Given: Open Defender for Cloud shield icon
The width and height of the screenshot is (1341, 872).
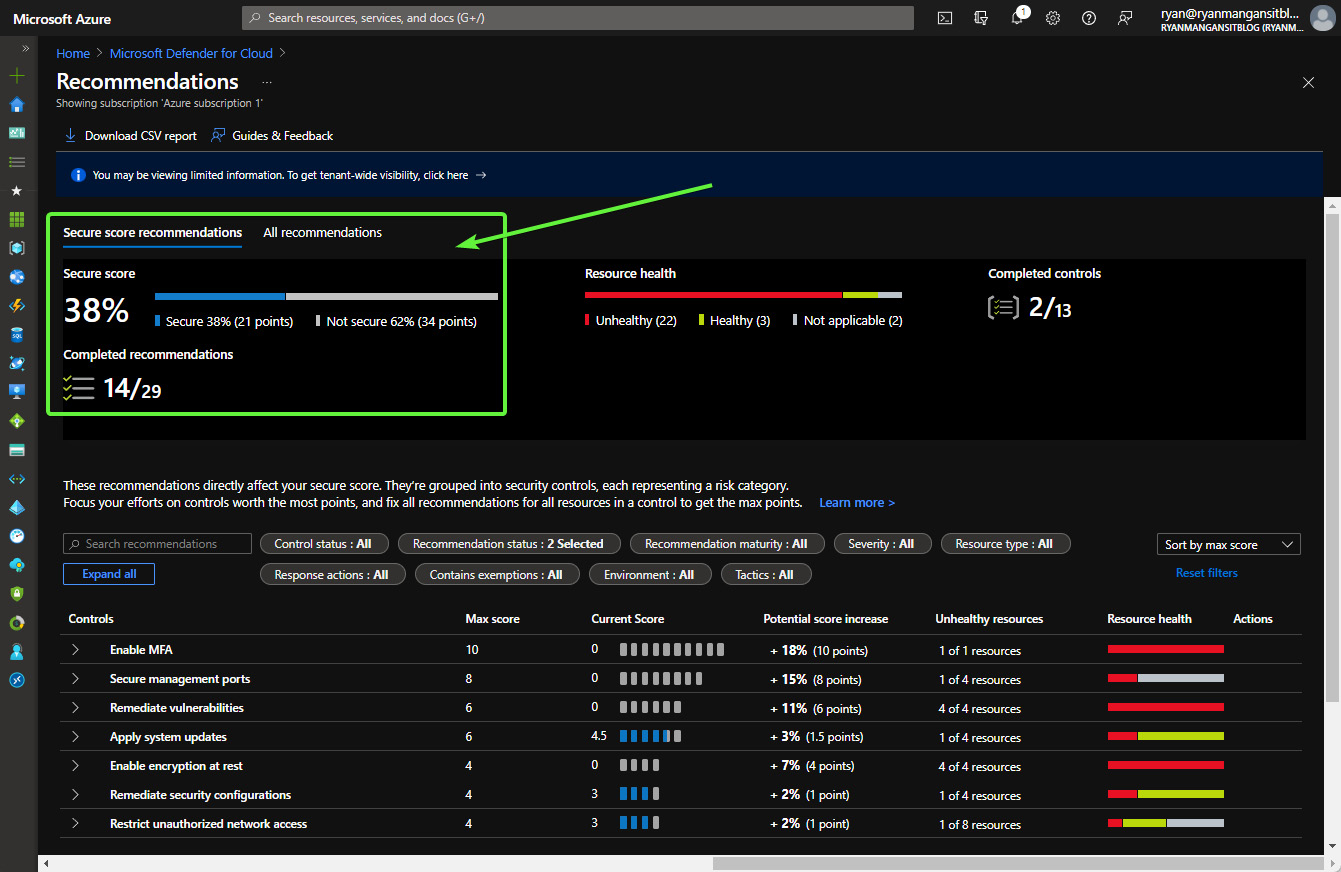Looking at the screenshot, I should click(16, 594).
